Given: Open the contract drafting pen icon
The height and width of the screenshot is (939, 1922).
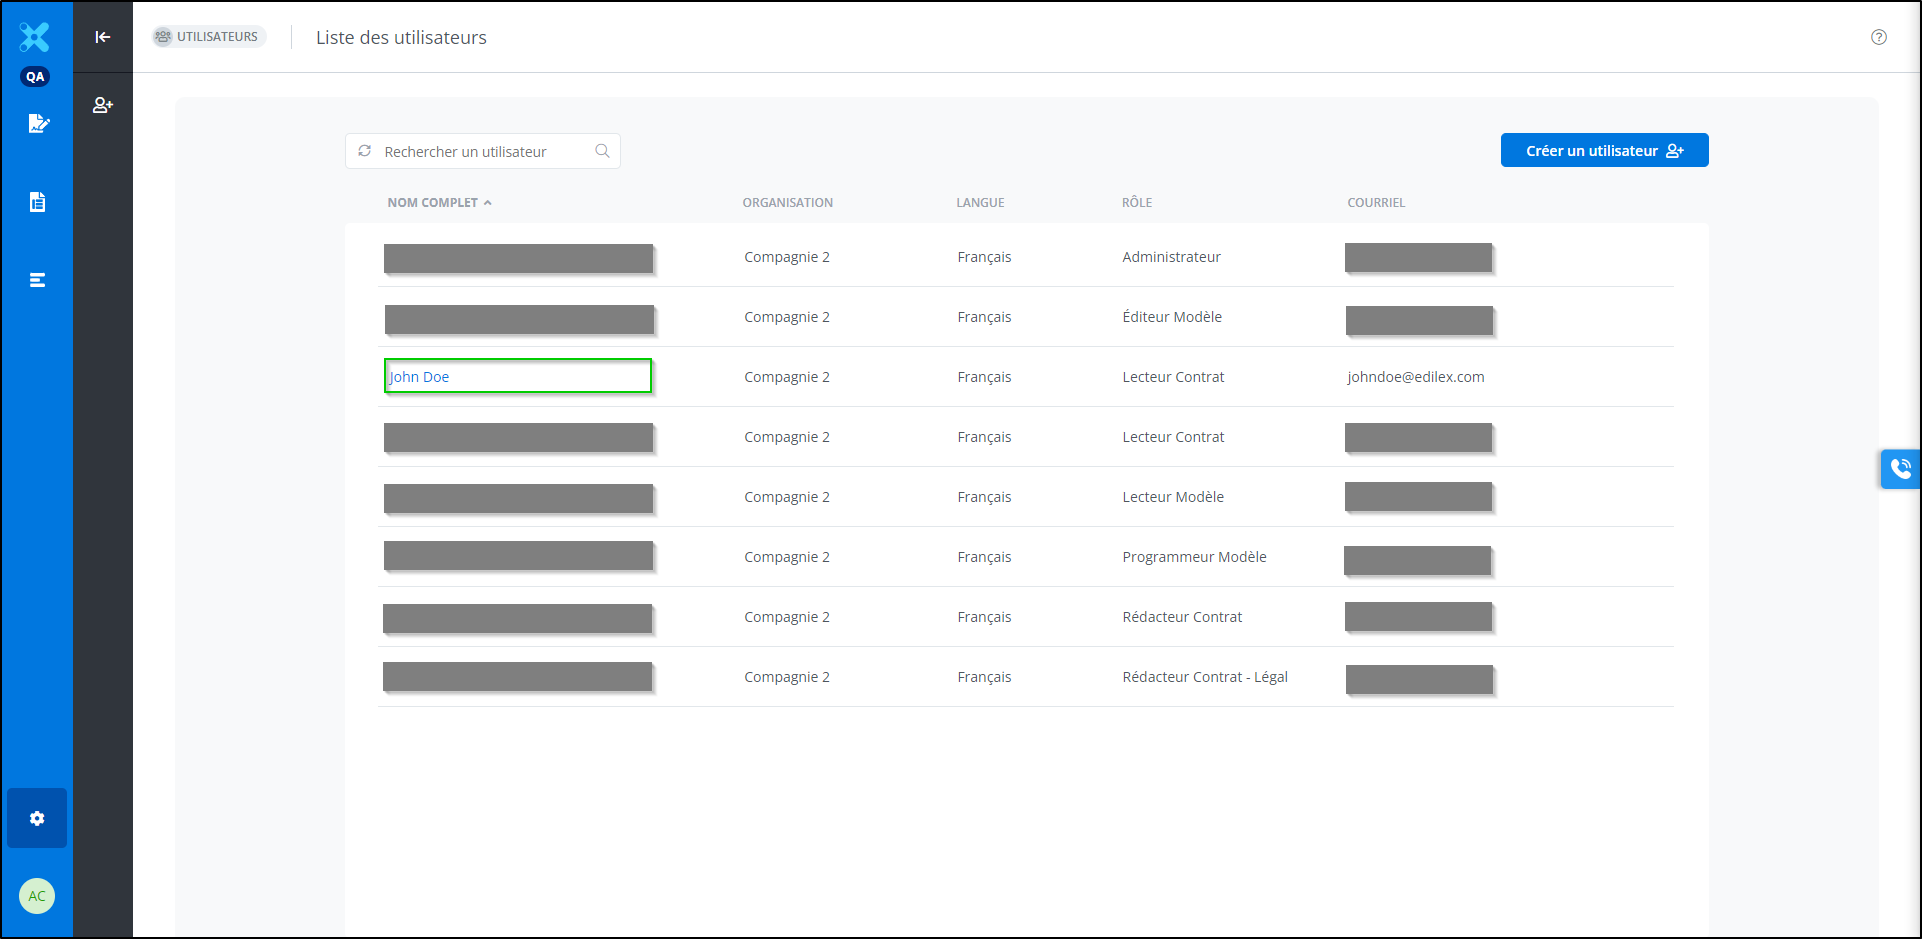Looking at the screenshot, I should coord(38,124).
